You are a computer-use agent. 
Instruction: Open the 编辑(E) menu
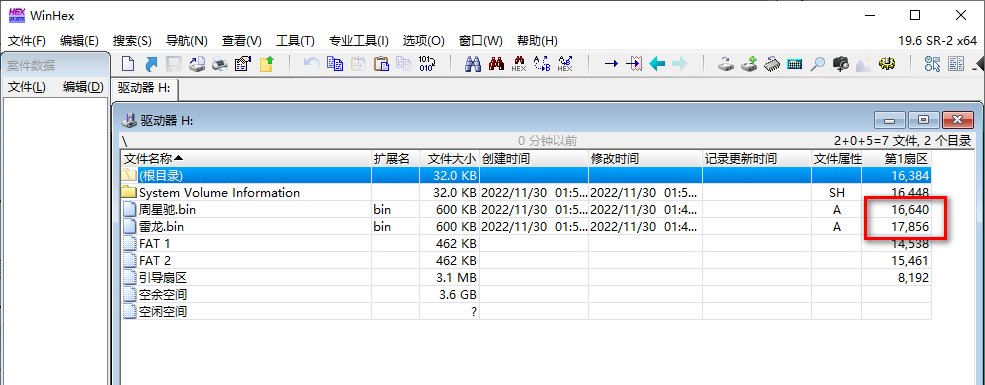tap(80, 41)
